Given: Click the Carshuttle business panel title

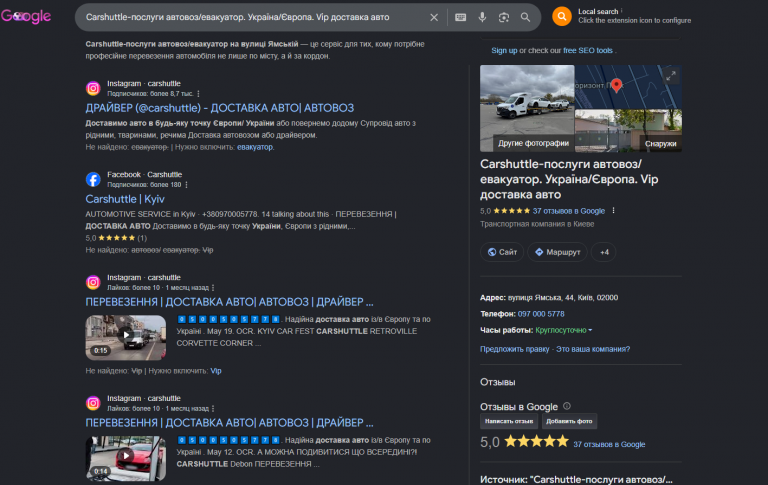Looking at the screenshot, I should tap(569, 179).
